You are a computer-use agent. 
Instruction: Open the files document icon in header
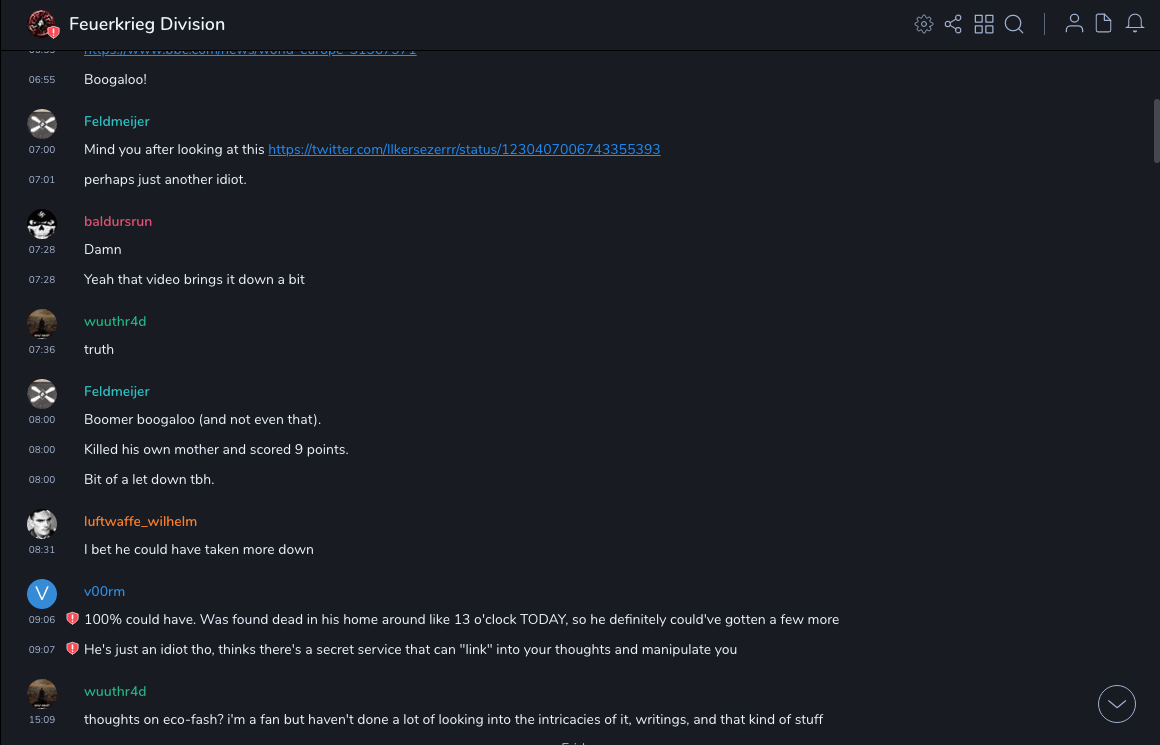pyautogui.click(x=1104, y=24)
